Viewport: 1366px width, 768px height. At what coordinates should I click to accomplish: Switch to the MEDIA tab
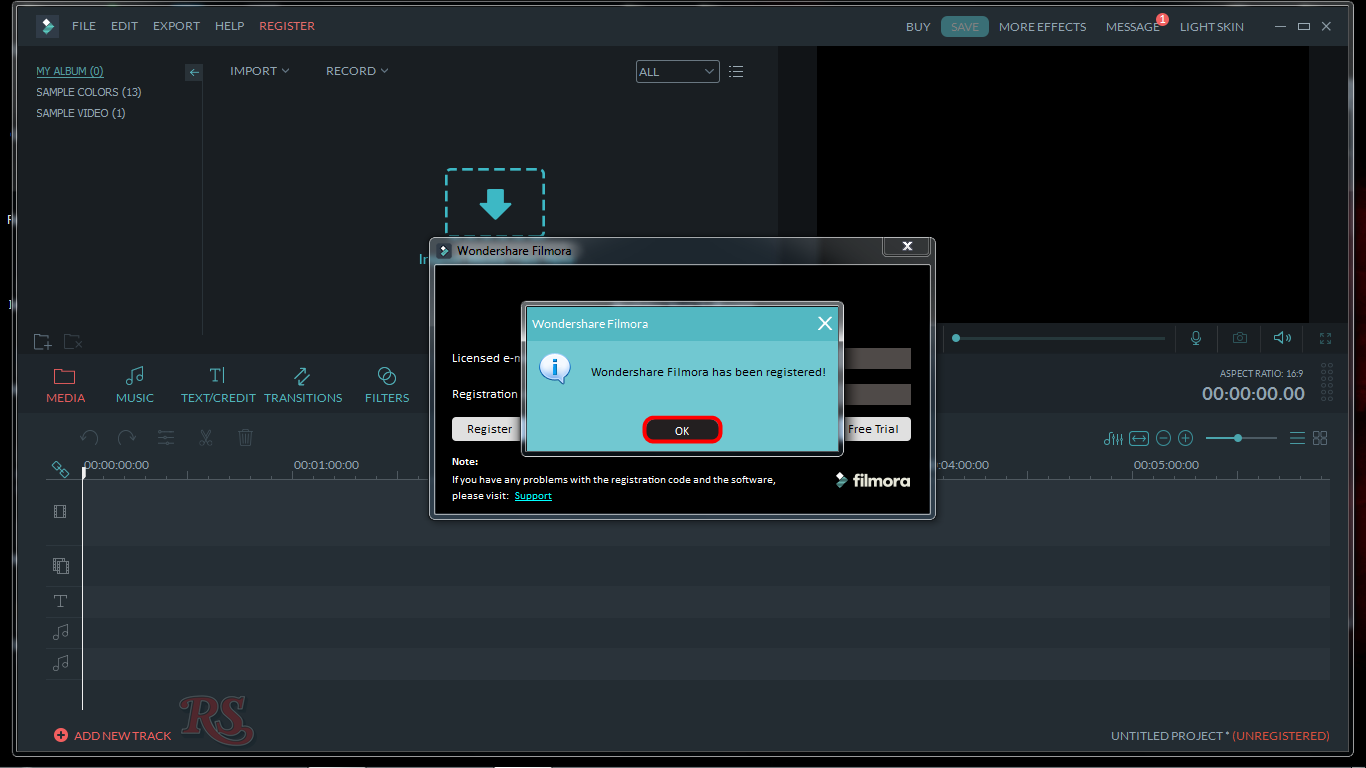click(x=66, y=385)
